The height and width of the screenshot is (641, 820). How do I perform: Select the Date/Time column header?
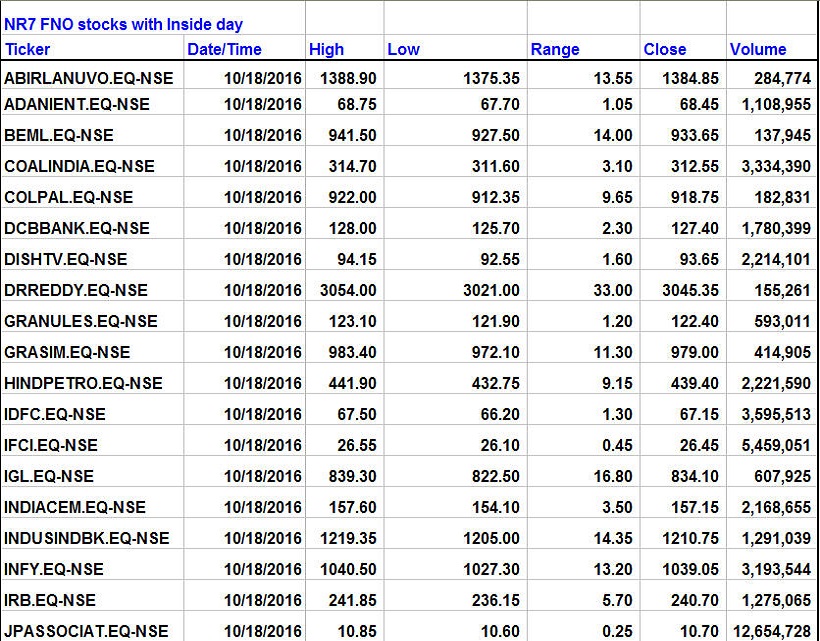point(224,49)
